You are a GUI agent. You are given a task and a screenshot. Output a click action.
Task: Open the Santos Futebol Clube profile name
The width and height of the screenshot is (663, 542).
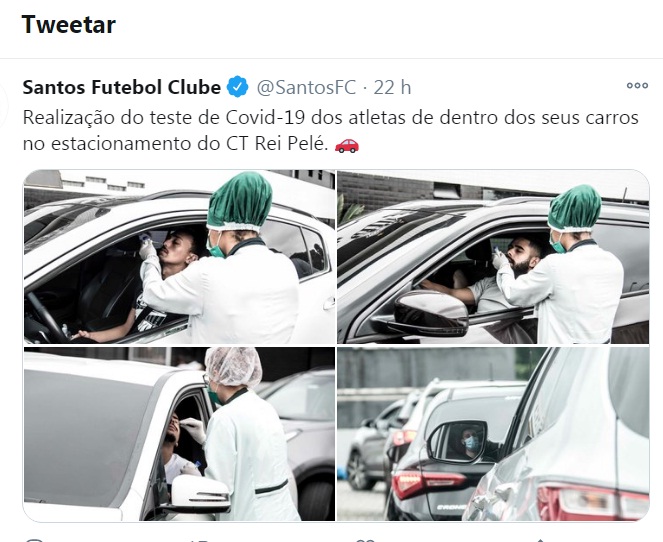(122, 87)
